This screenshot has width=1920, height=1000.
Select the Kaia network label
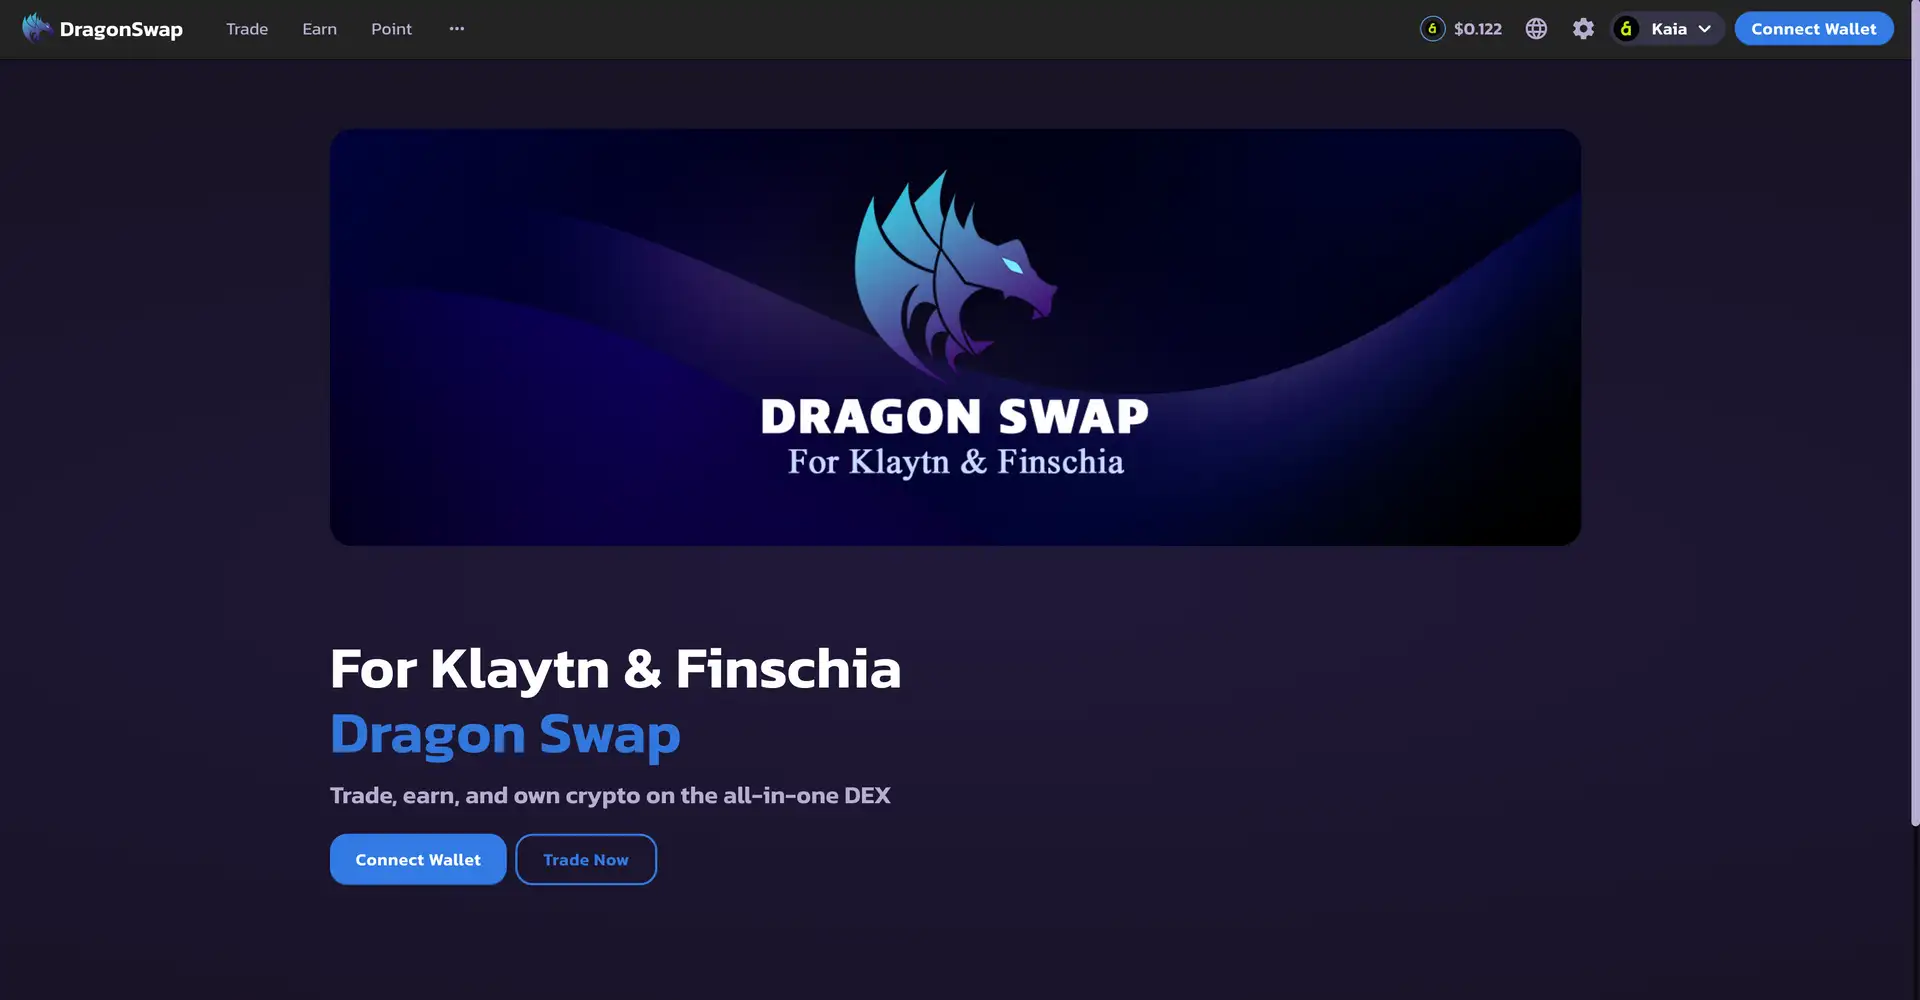point(1669,29)
